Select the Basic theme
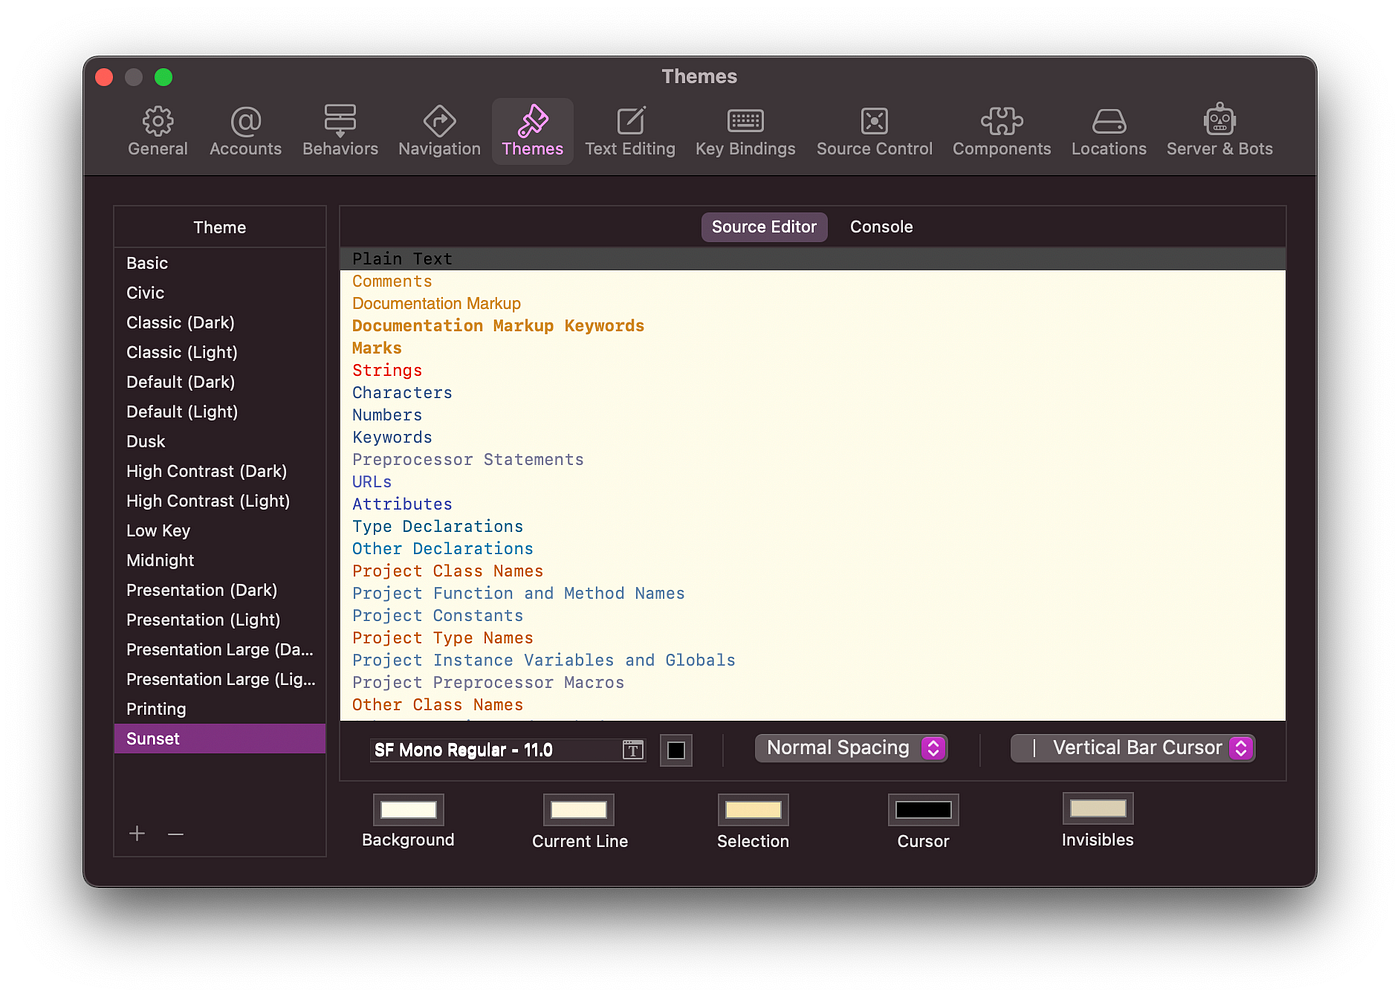 point(220,263)
